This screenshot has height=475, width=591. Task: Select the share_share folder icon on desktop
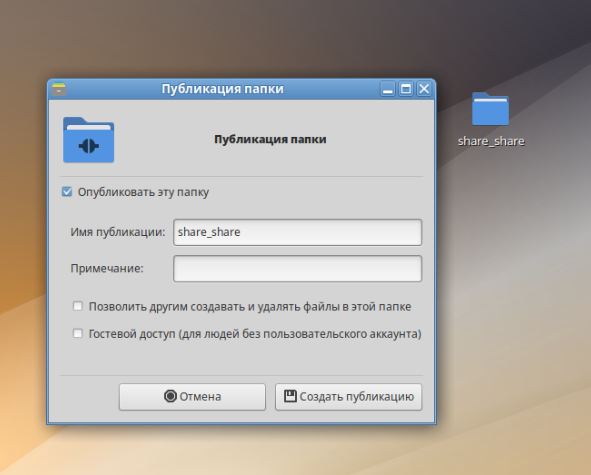[x=490, y=109]
